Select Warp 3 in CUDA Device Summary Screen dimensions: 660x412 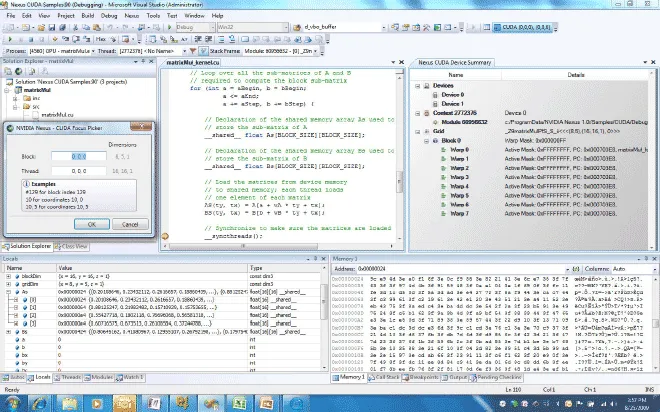point(459,177)
